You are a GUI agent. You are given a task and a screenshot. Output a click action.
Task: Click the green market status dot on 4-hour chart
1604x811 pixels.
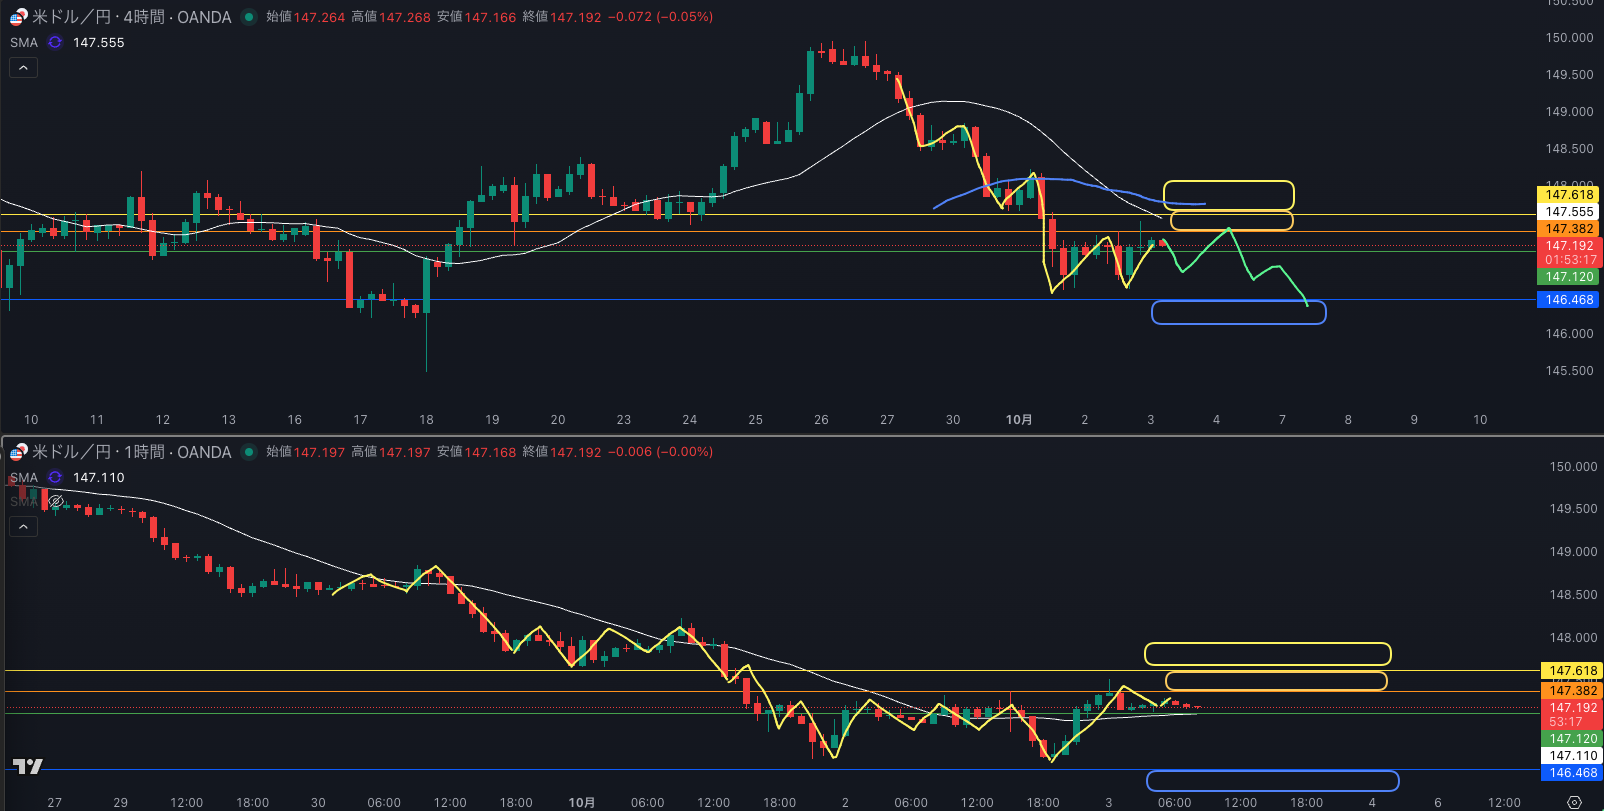pos(249,17)
